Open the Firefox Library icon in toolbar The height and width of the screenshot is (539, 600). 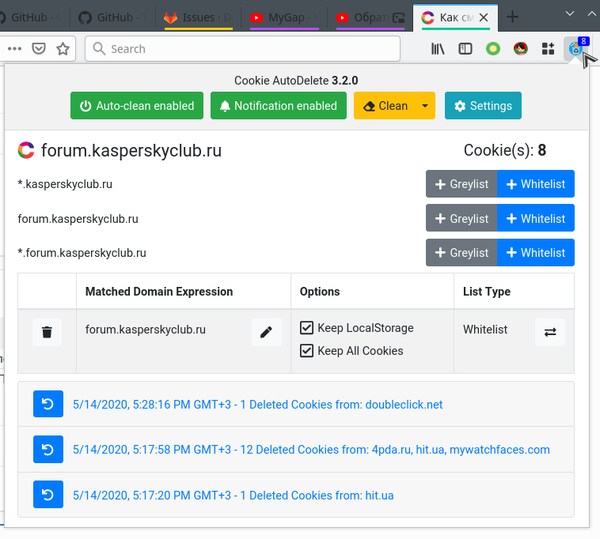pos(438,48)
